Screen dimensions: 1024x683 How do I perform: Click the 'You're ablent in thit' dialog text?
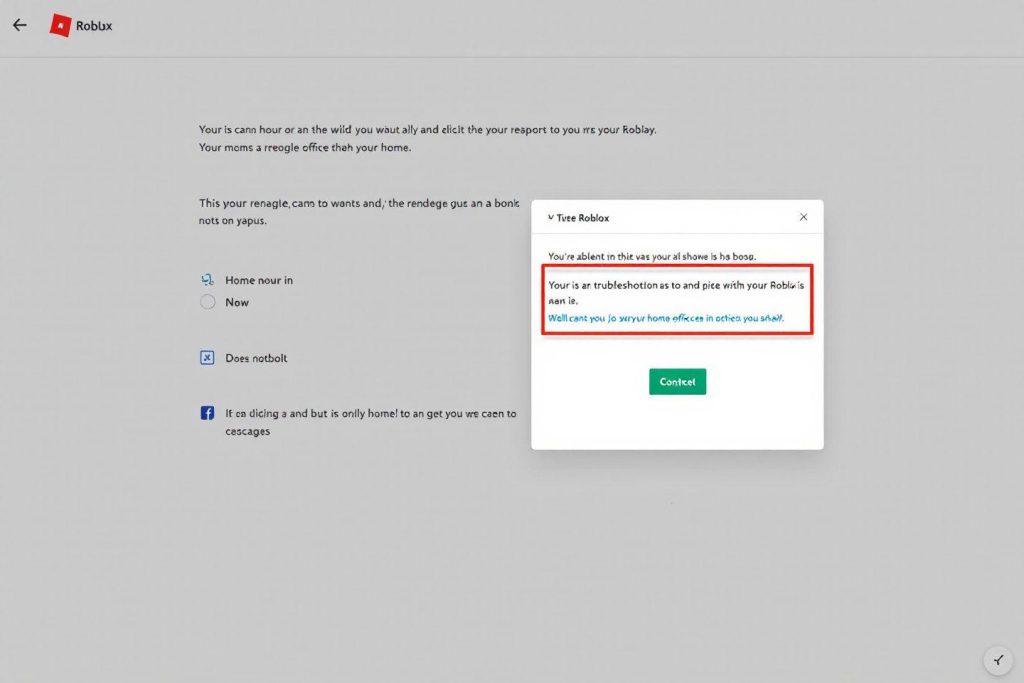(x=659, y=256)
